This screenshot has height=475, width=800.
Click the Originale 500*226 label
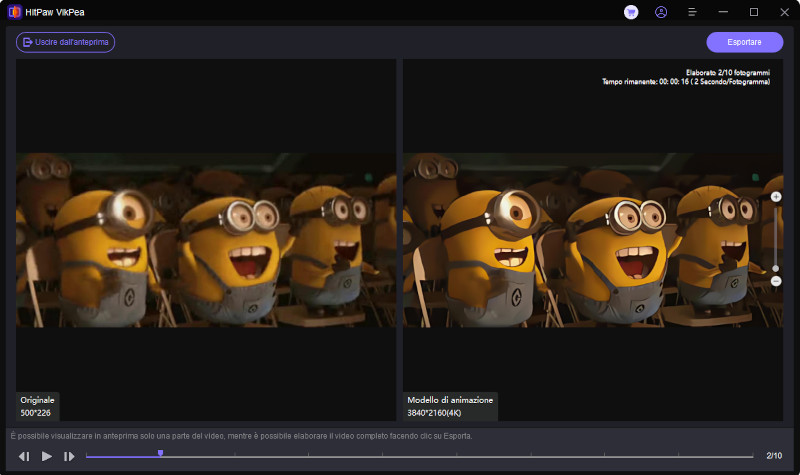38,406
